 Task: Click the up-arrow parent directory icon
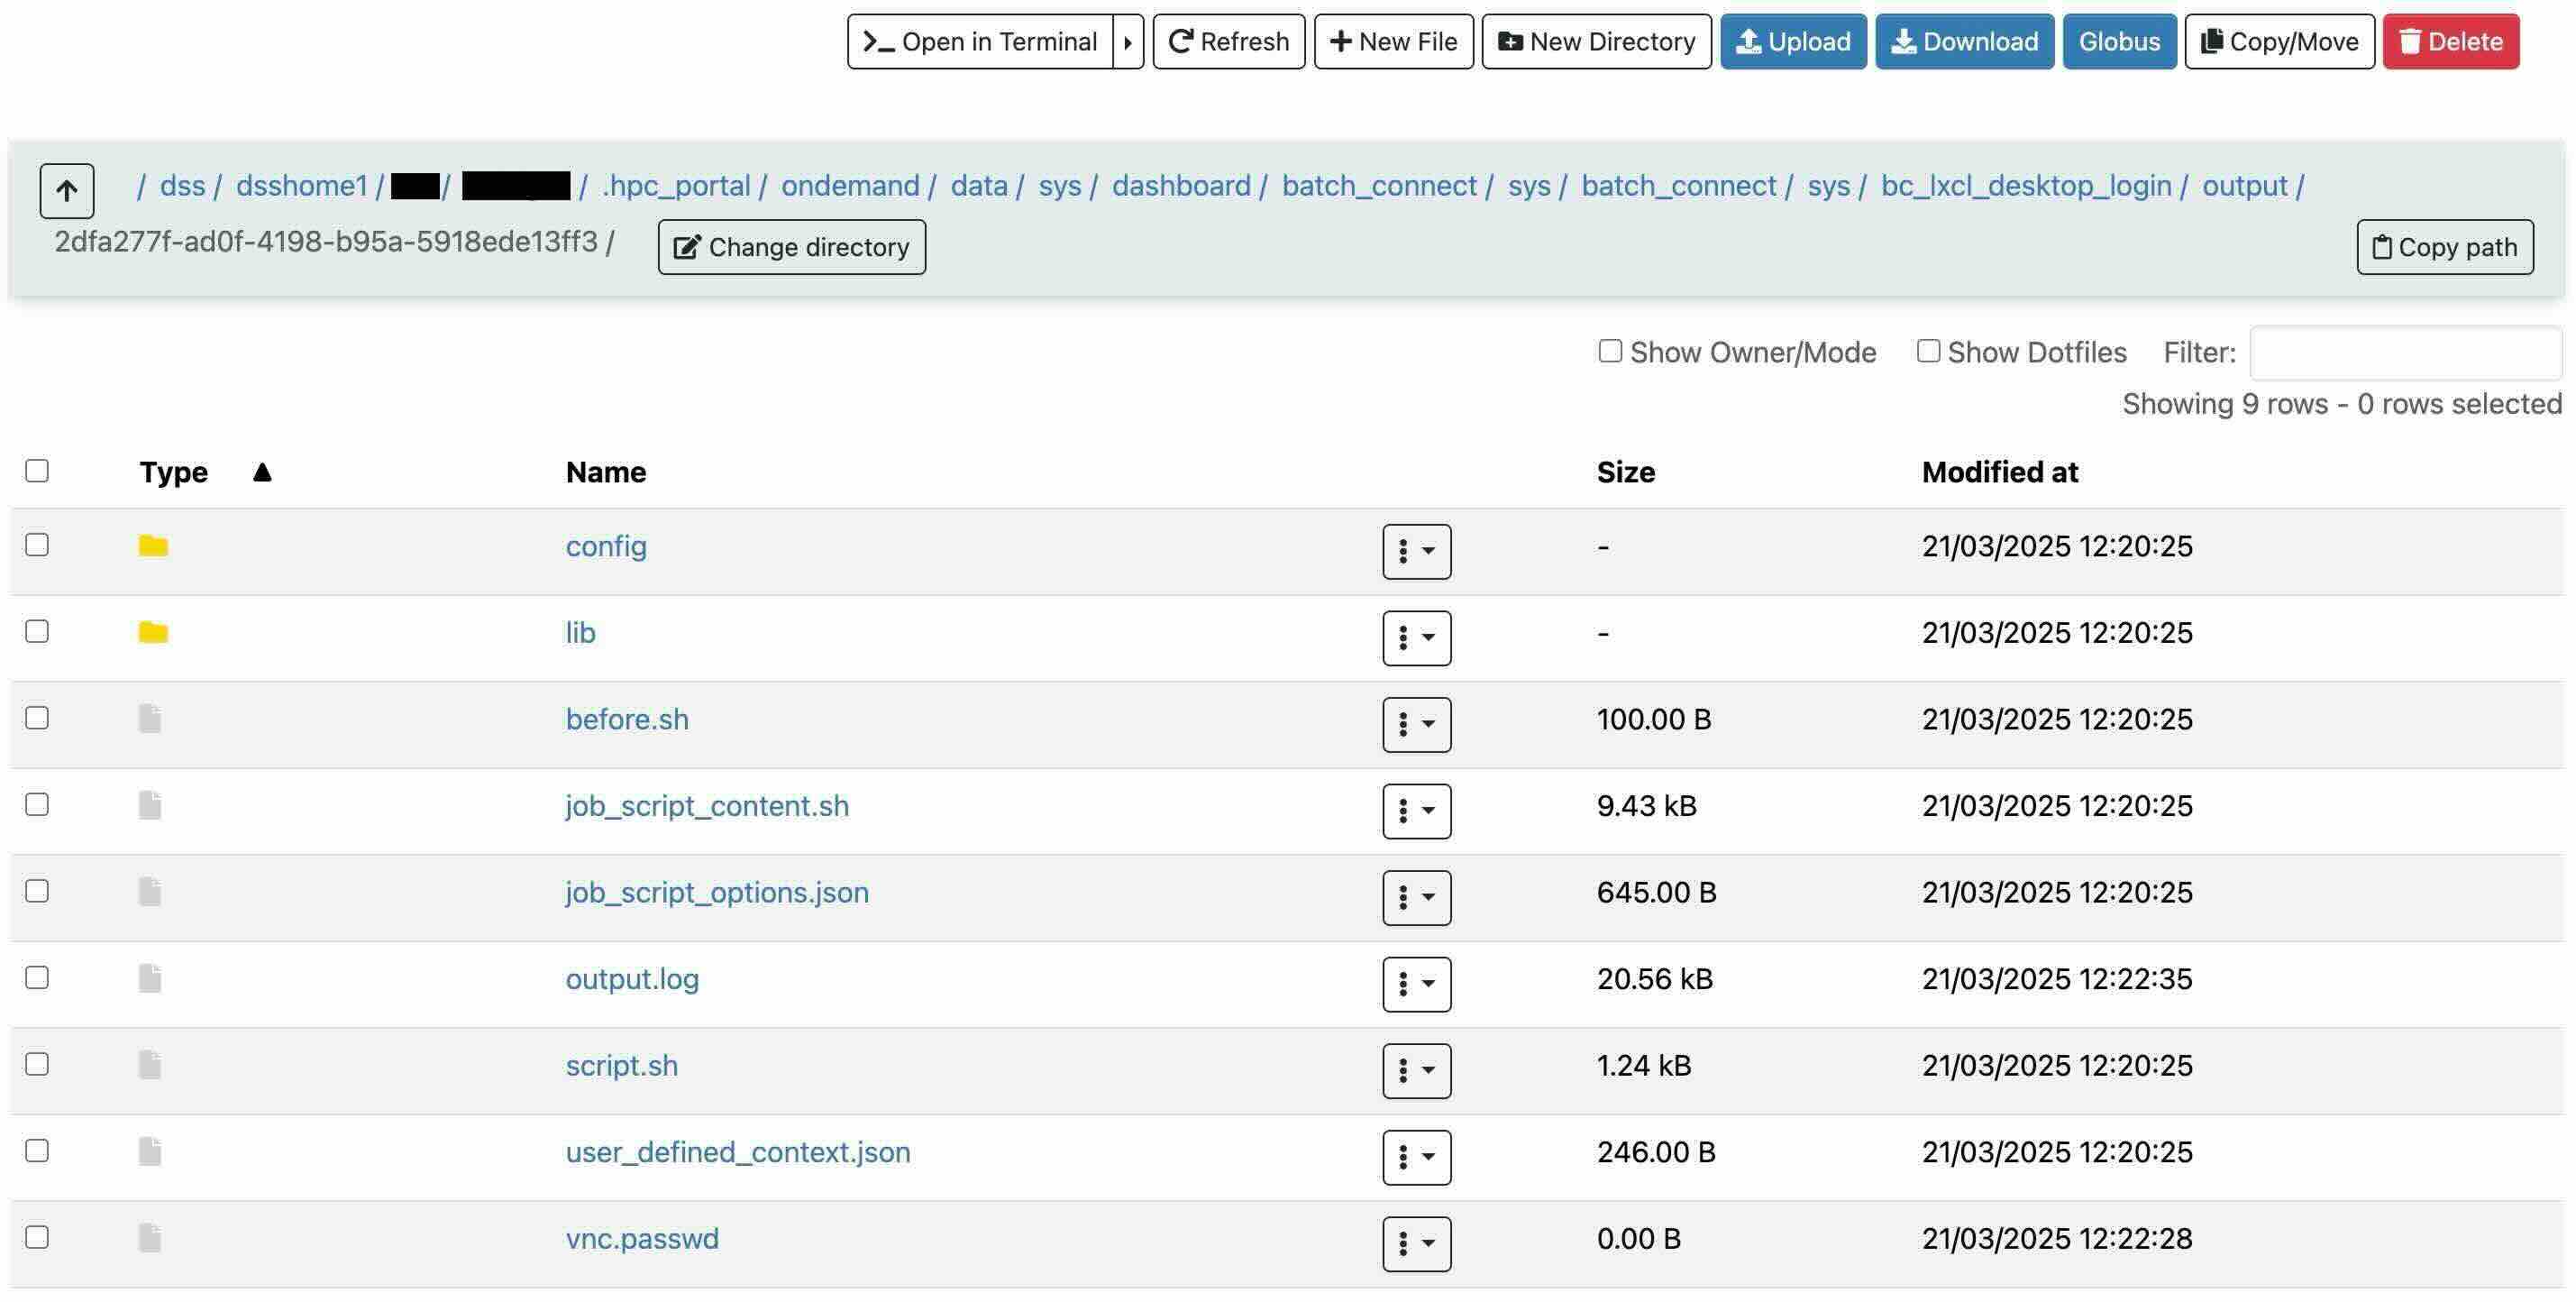pyautogui.click(x=67, y=190)
